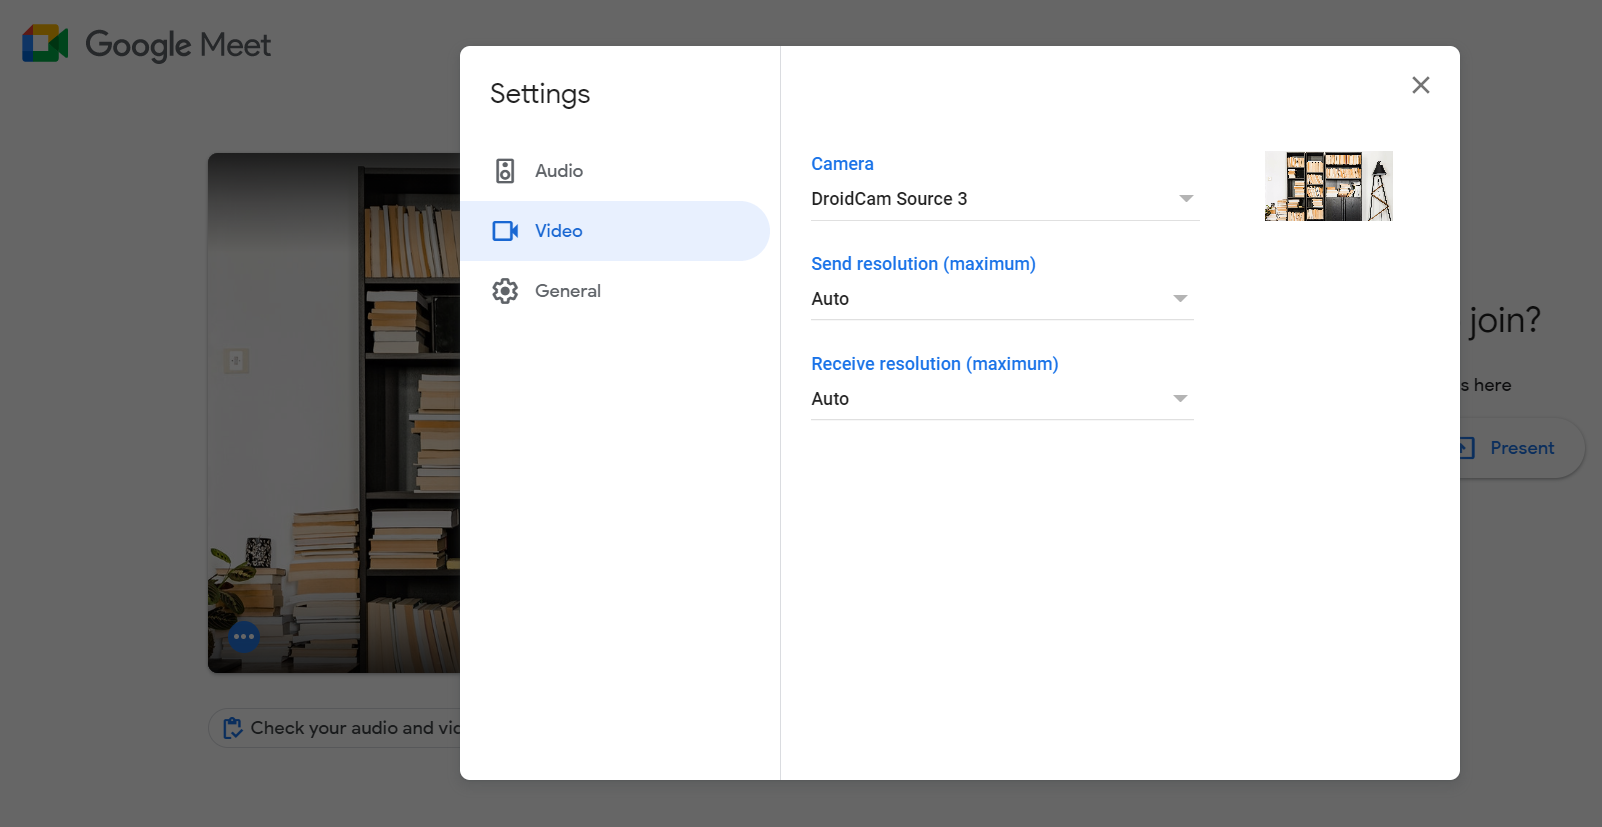Click the Present screen icon
The height and width of the screenshot is (827, 1602).
point(1466,448)
